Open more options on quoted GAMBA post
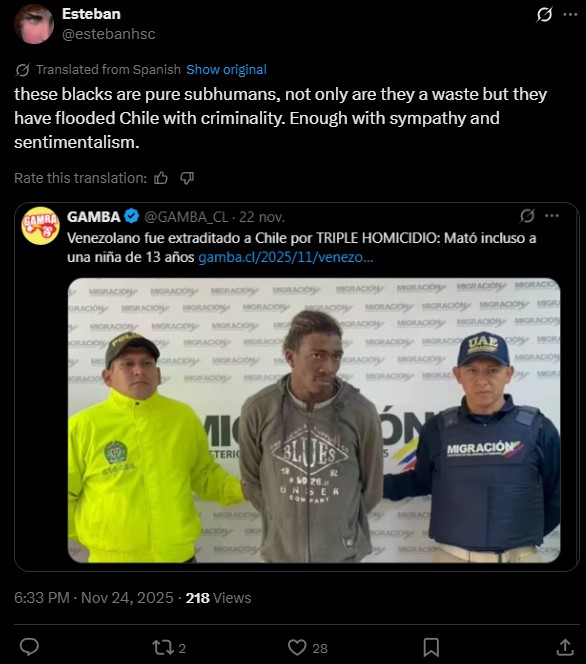 pyautogui.click(x=552, y=216)
